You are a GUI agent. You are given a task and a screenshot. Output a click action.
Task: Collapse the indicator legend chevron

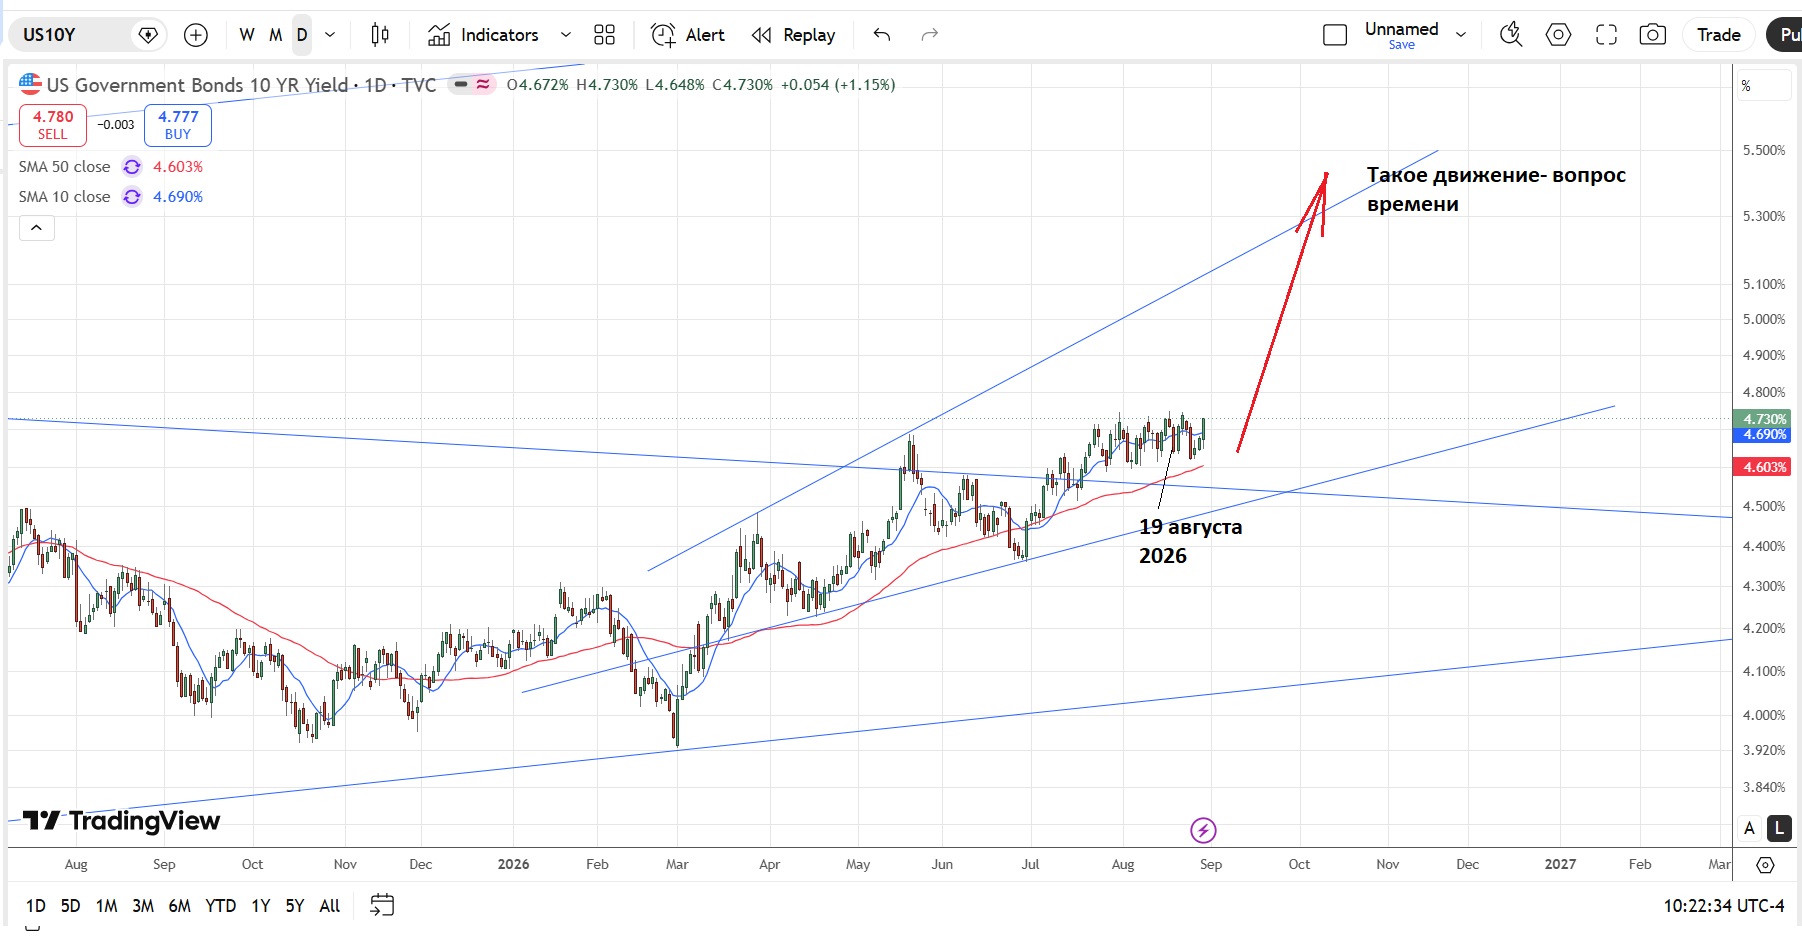coord(36,228)
